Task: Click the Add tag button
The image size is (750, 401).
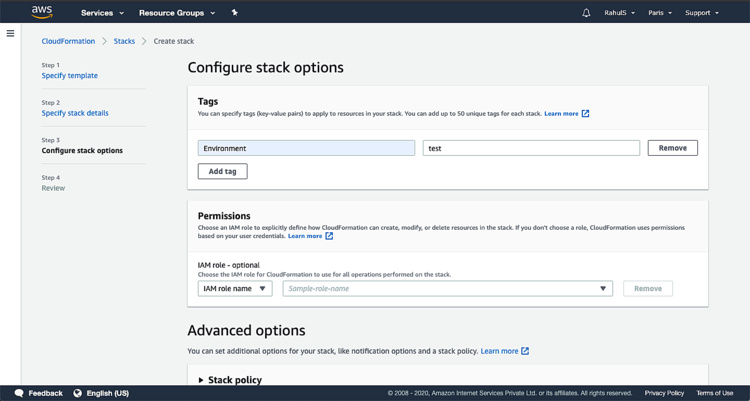Action: pos(222,172)
